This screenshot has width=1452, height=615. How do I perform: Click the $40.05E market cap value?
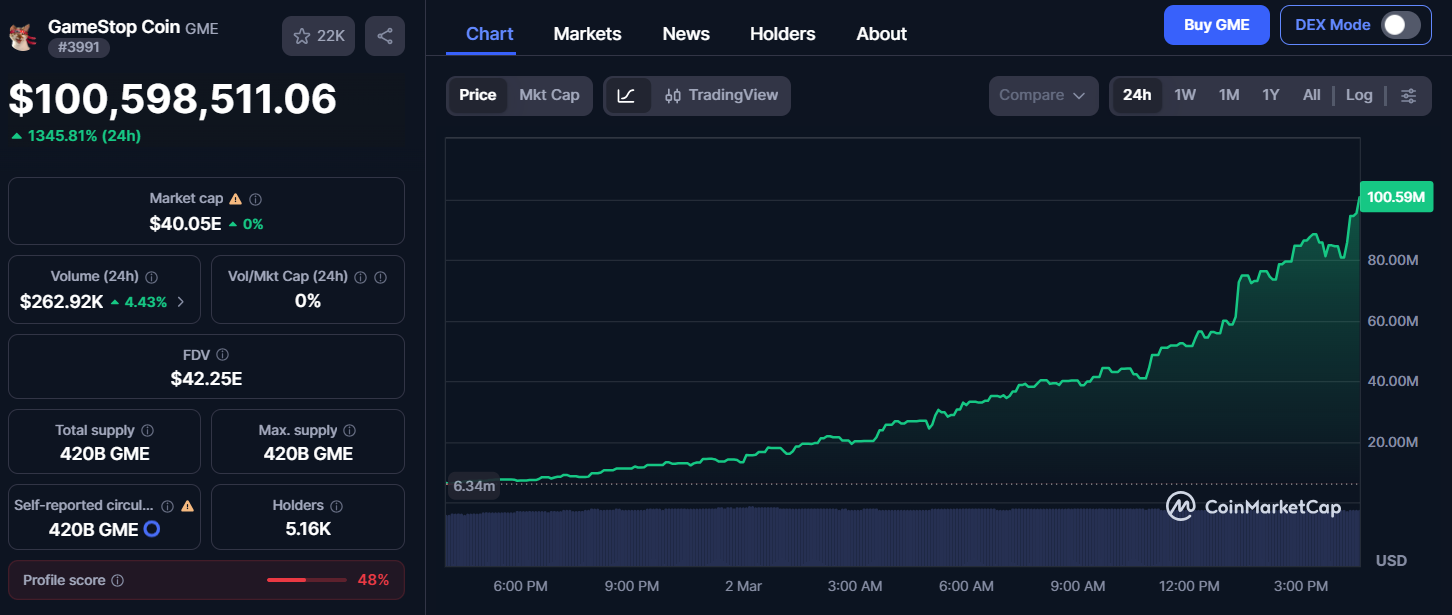click(x=185, y=224)
